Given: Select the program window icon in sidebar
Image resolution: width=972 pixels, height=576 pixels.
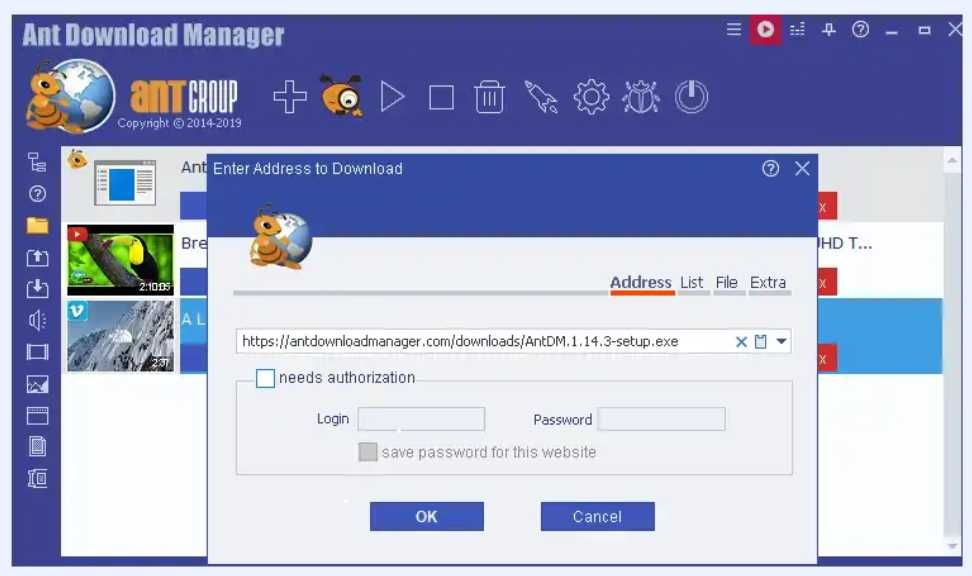Looking at the screenshot, I should pos(37,415).
